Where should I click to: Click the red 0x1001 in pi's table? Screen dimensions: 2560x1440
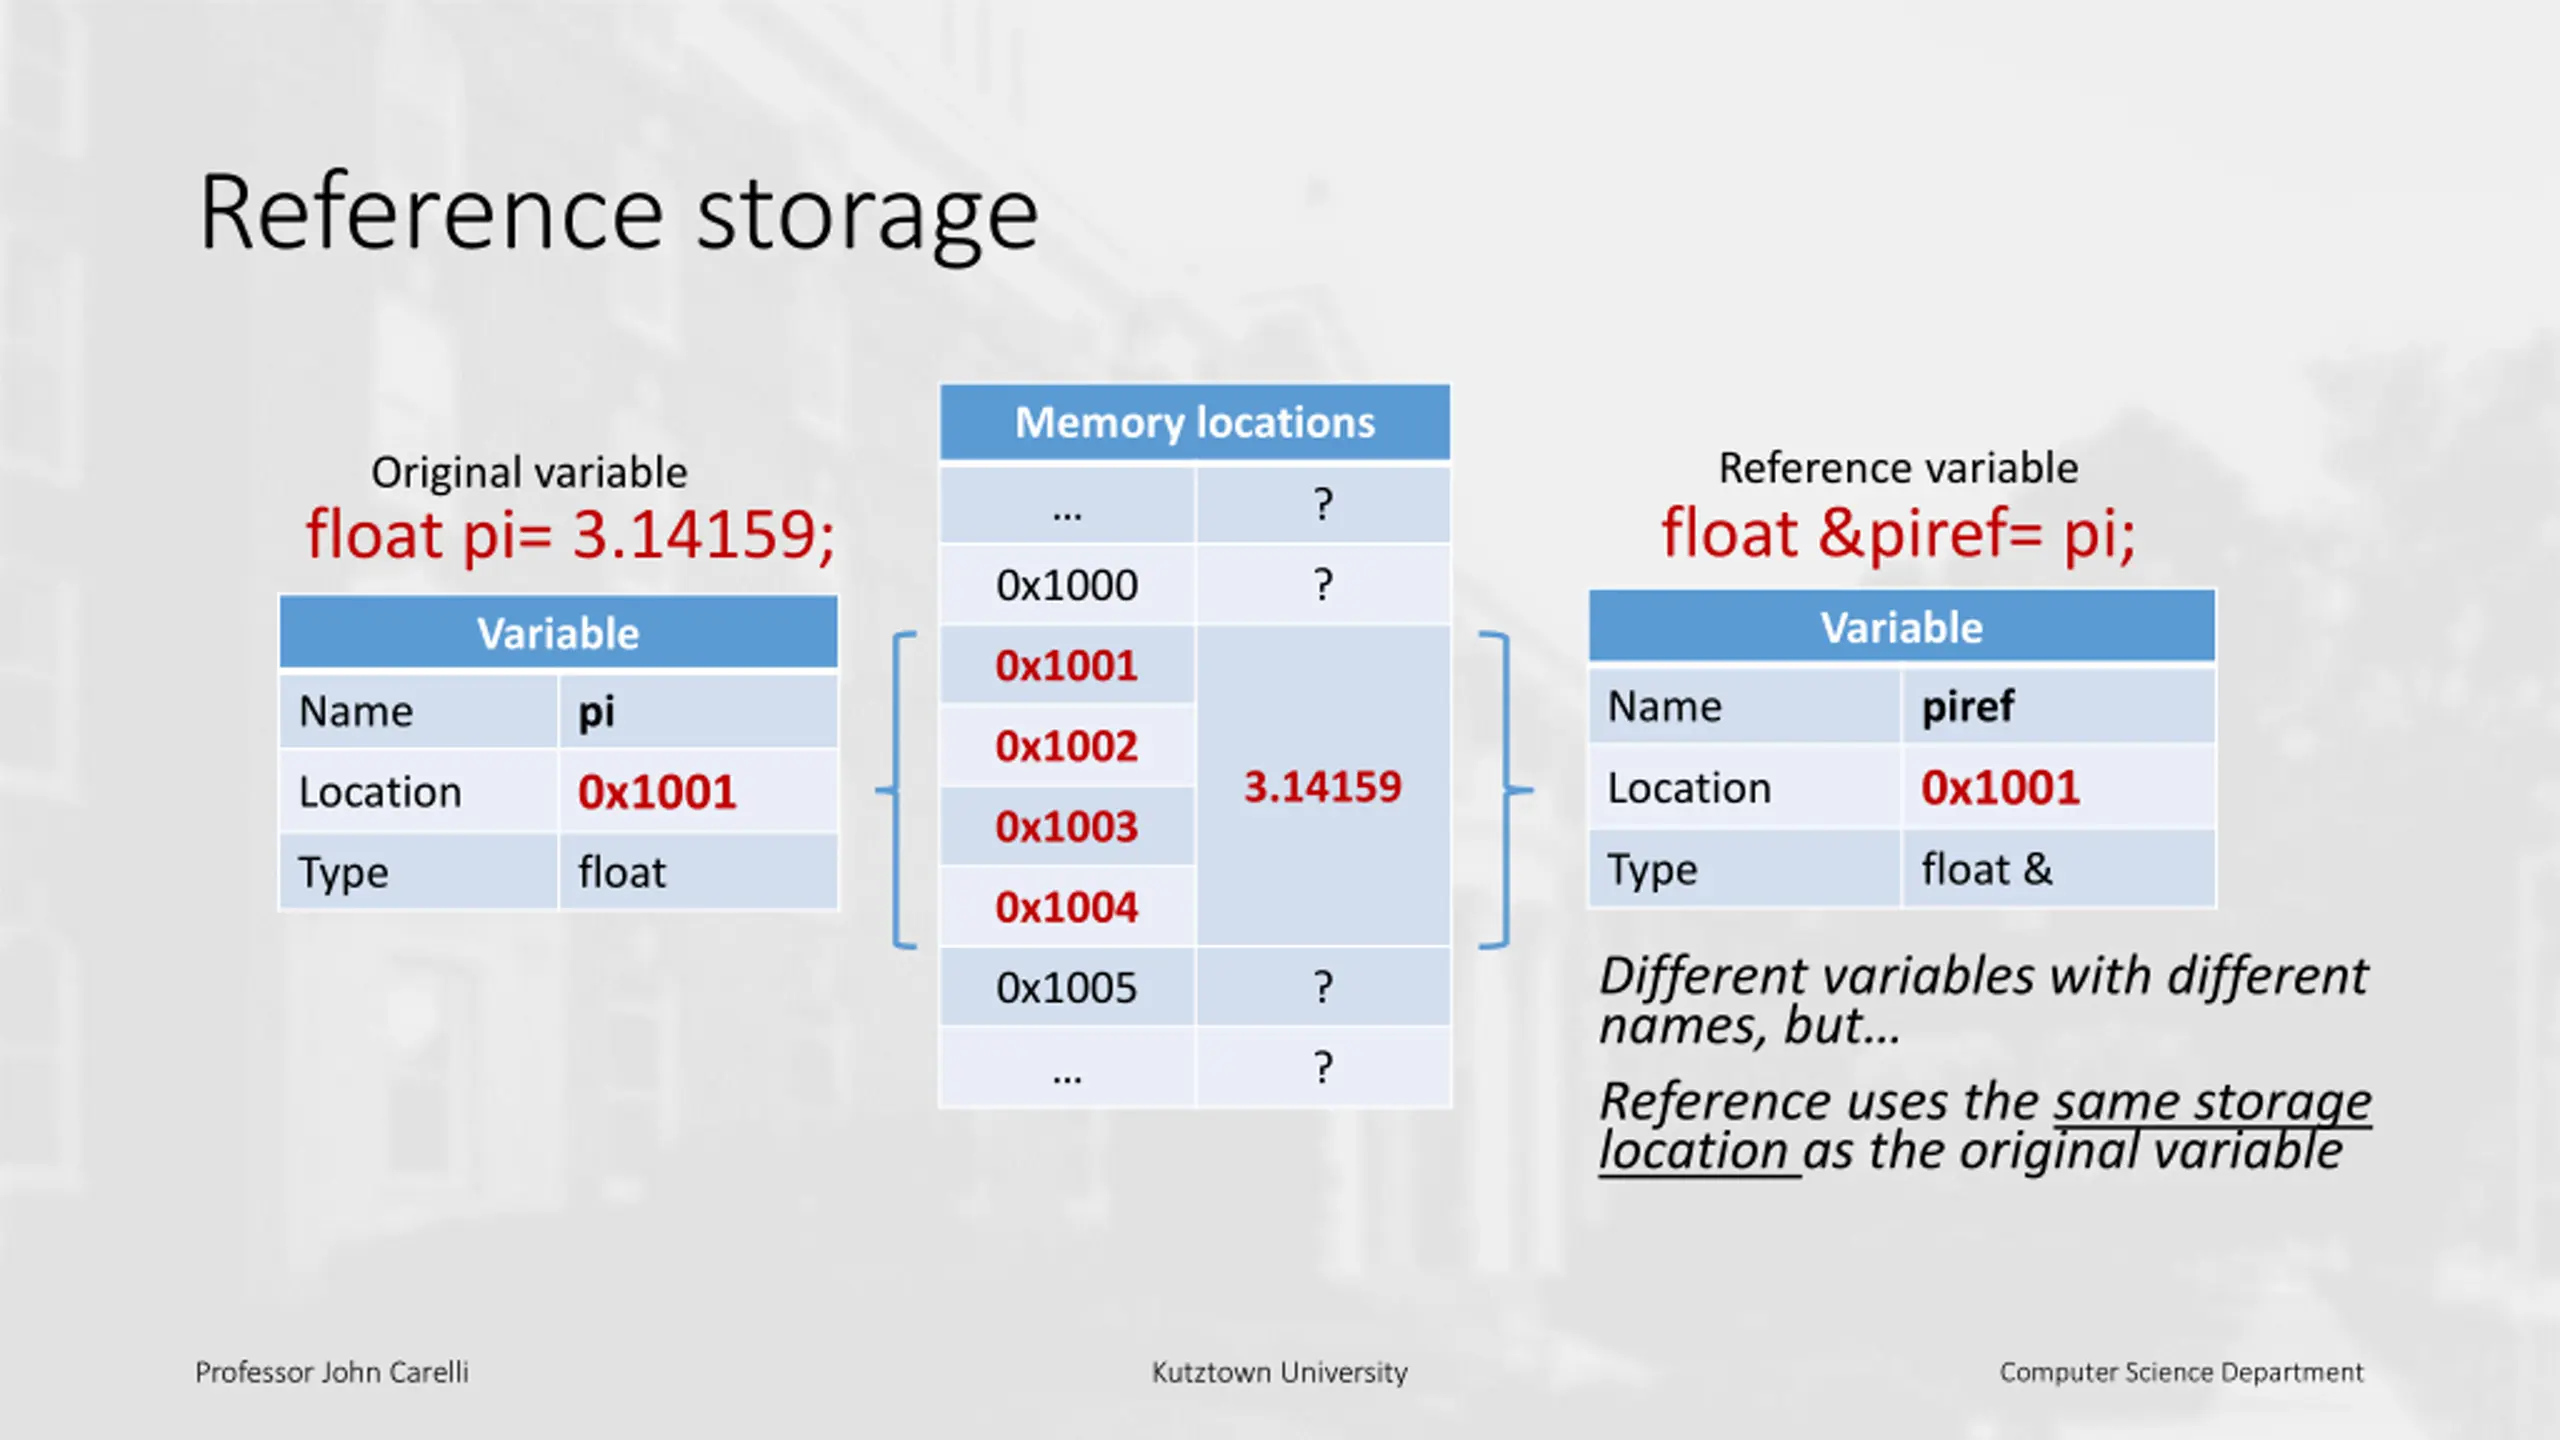point(657,792)
